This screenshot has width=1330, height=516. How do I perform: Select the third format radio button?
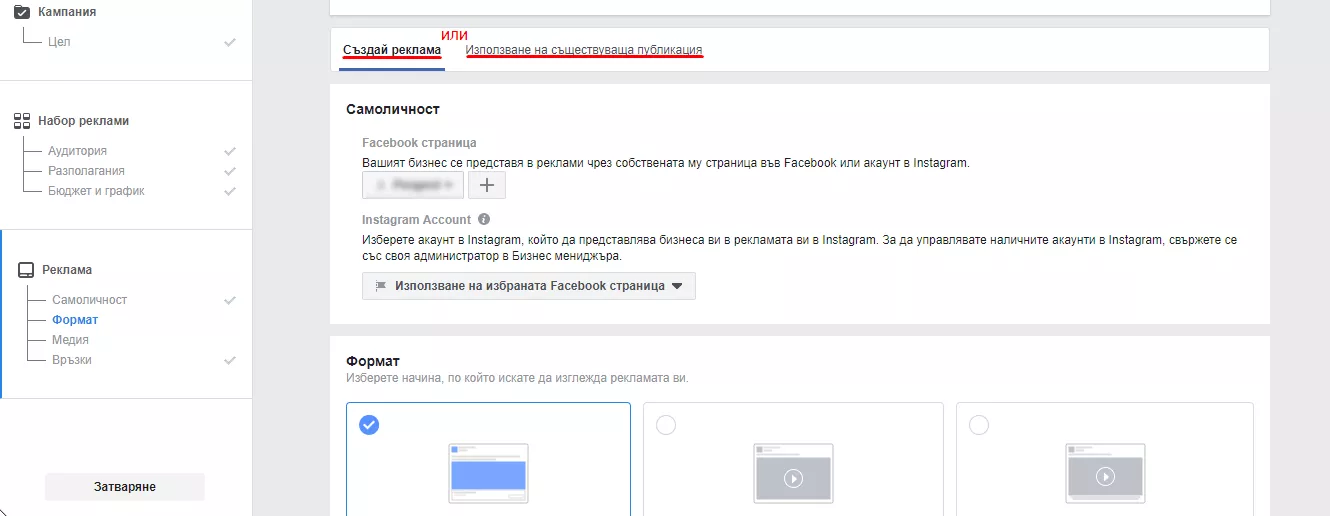click(979, 425)
